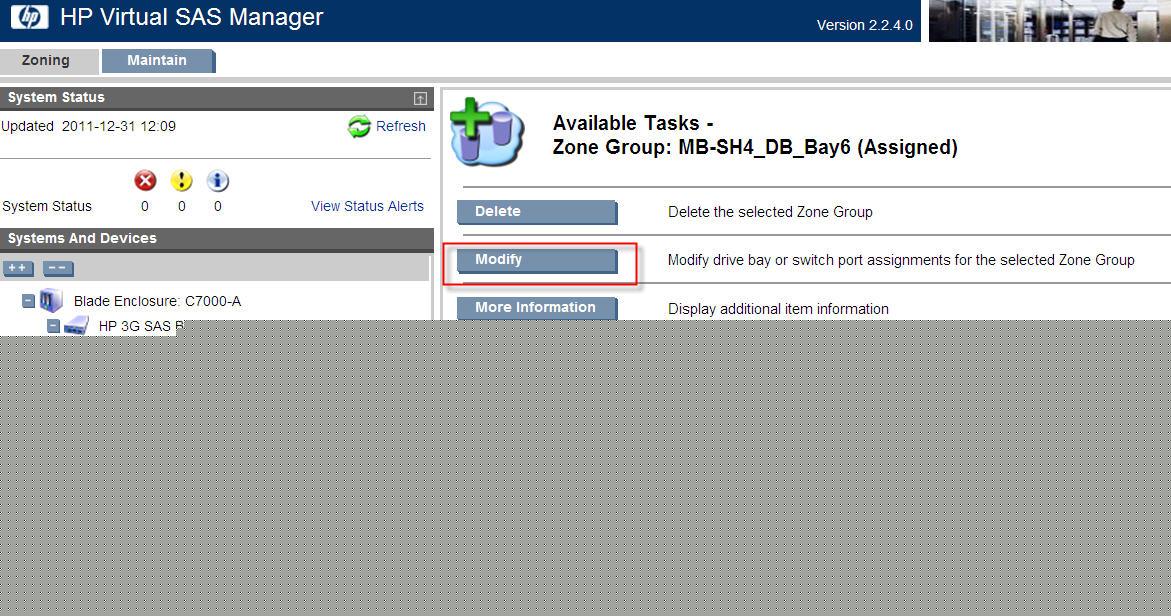Click the Delete the selected Zone Group text

point(770,212)
